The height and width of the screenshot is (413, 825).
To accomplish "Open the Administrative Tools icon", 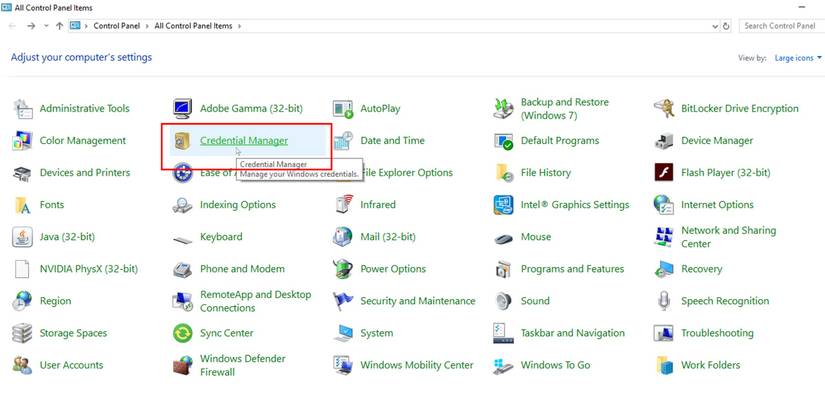I will [23, 109].
